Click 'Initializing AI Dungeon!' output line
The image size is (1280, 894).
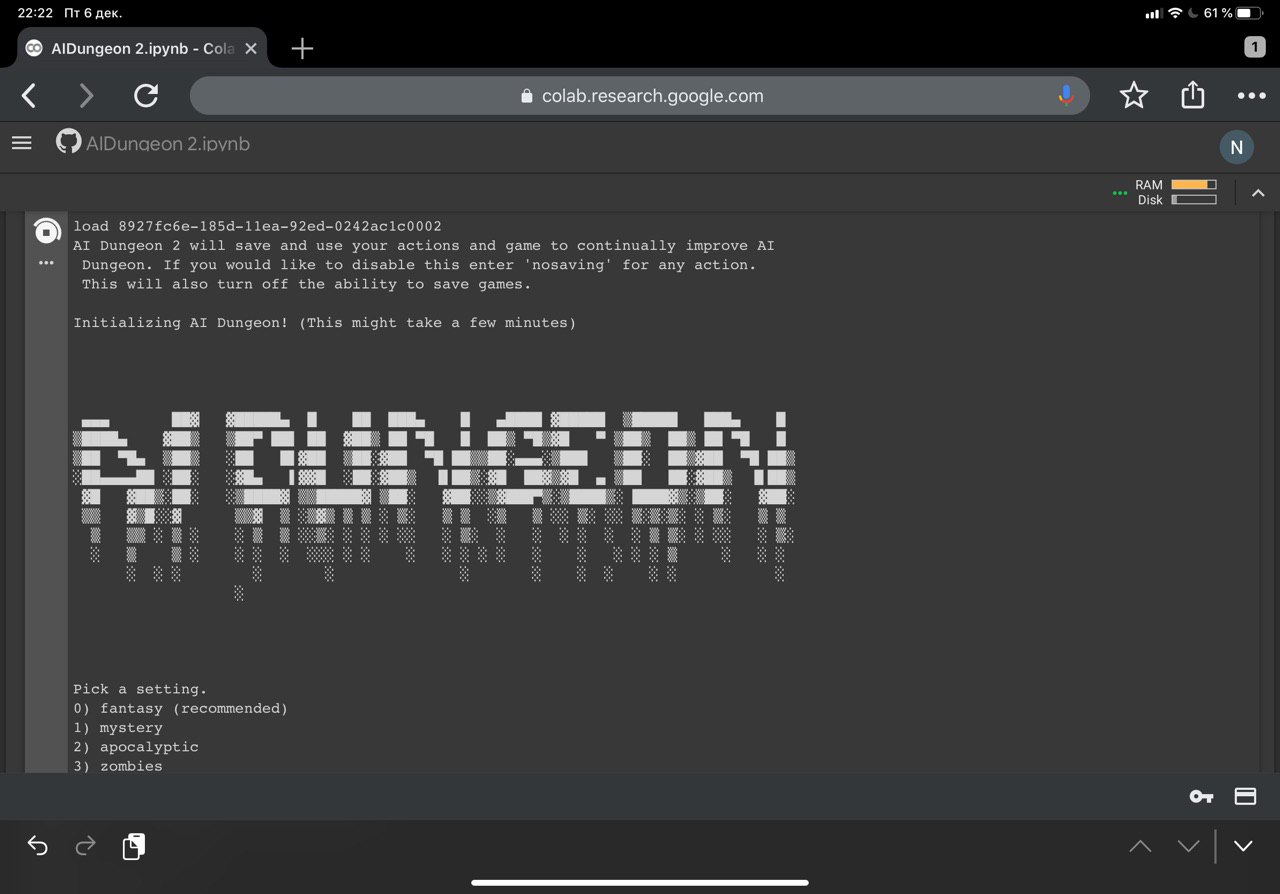pyautogui.click(x=325, y=323)
